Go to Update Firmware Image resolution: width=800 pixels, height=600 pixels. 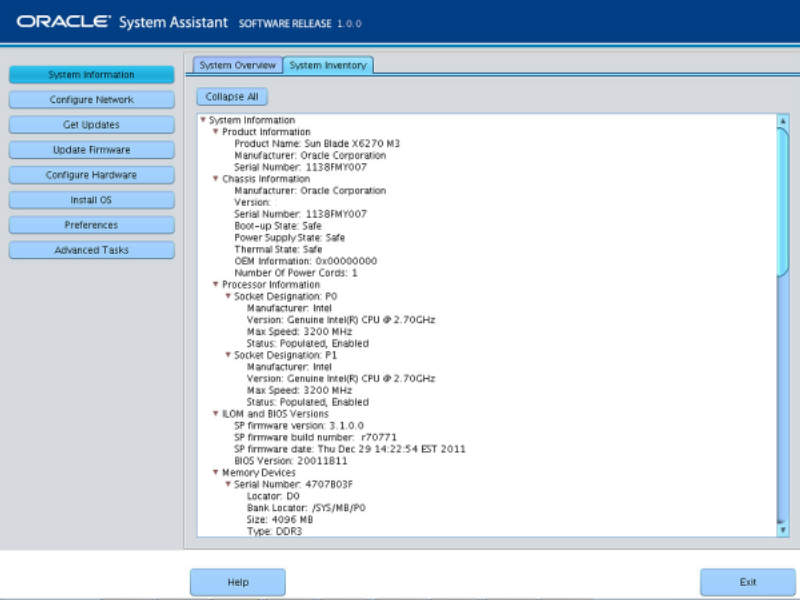[x=91, y=149]
